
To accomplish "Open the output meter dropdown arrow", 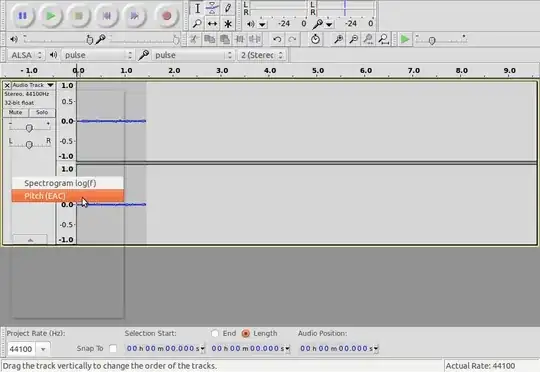I will coord(262,24).
